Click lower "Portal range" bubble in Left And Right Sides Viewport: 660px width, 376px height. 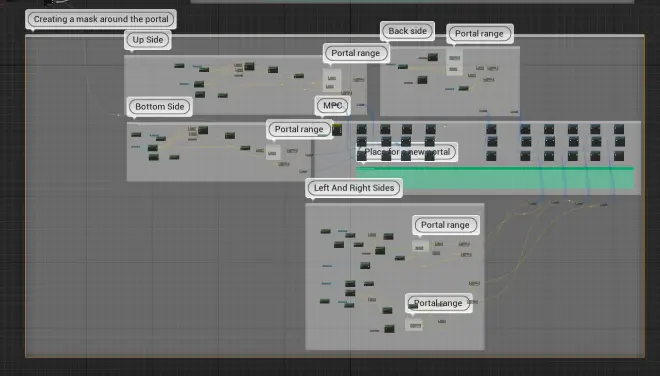tap(438, 303)
